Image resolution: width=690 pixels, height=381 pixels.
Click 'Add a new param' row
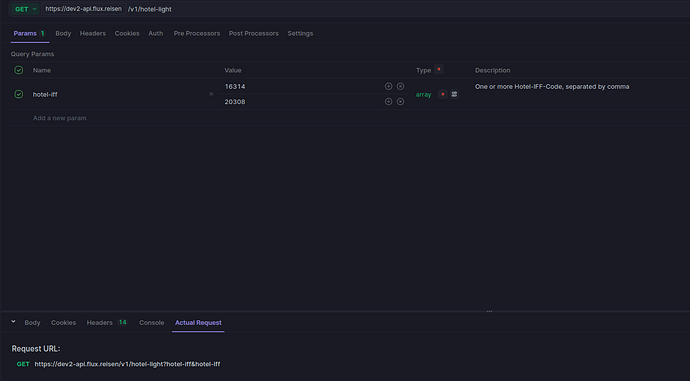[x=59, y=118]
